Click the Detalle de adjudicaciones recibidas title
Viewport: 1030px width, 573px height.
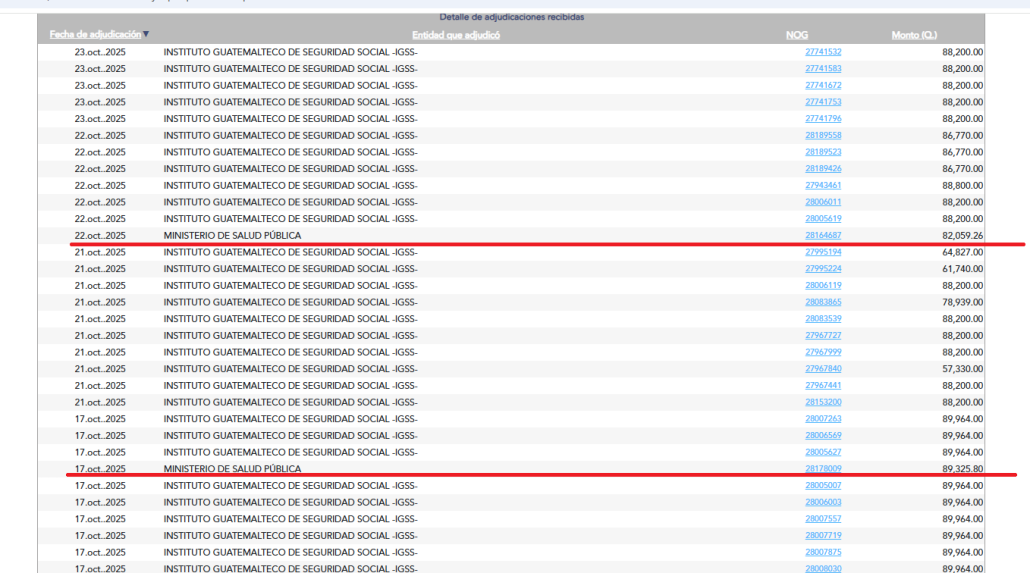511,18
